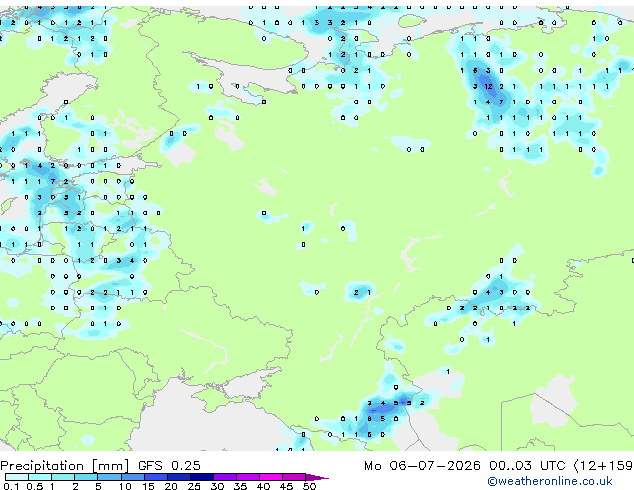
Task: Click the legend label '15'
Action: coord(148,486)
